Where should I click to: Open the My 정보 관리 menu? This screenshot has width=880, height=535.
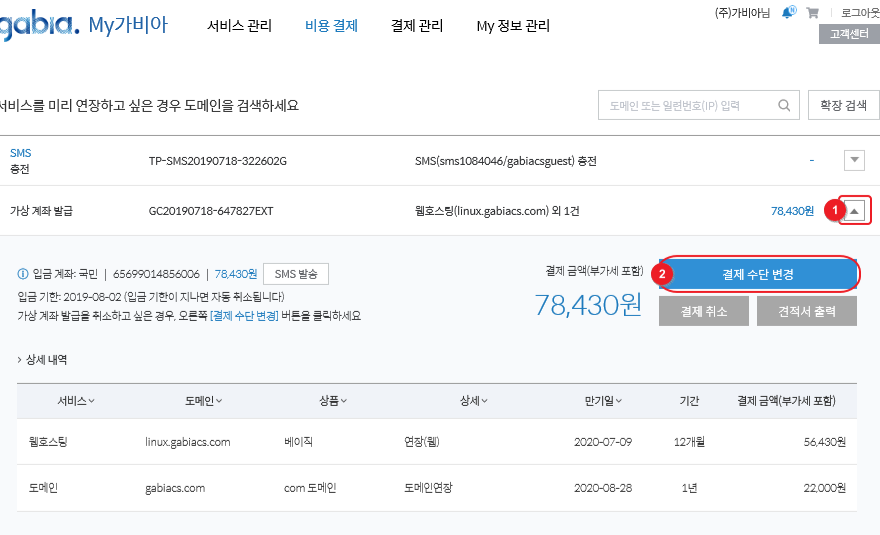click(513, 26)
